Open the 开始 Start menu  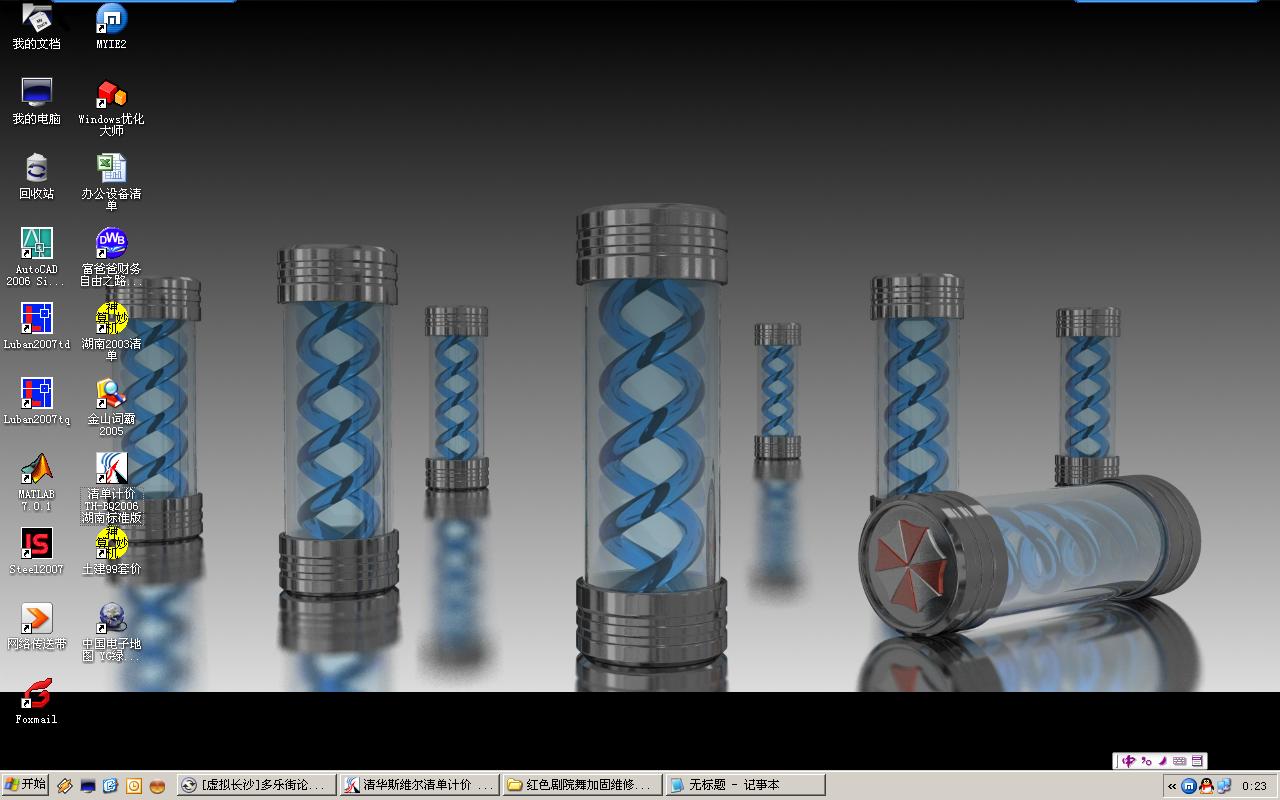(25, 785)
